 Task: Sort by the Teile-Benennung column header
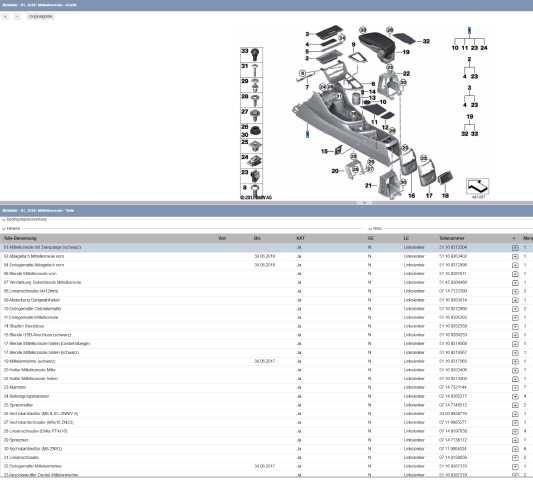pyautogui.click(x=20, y=238)
